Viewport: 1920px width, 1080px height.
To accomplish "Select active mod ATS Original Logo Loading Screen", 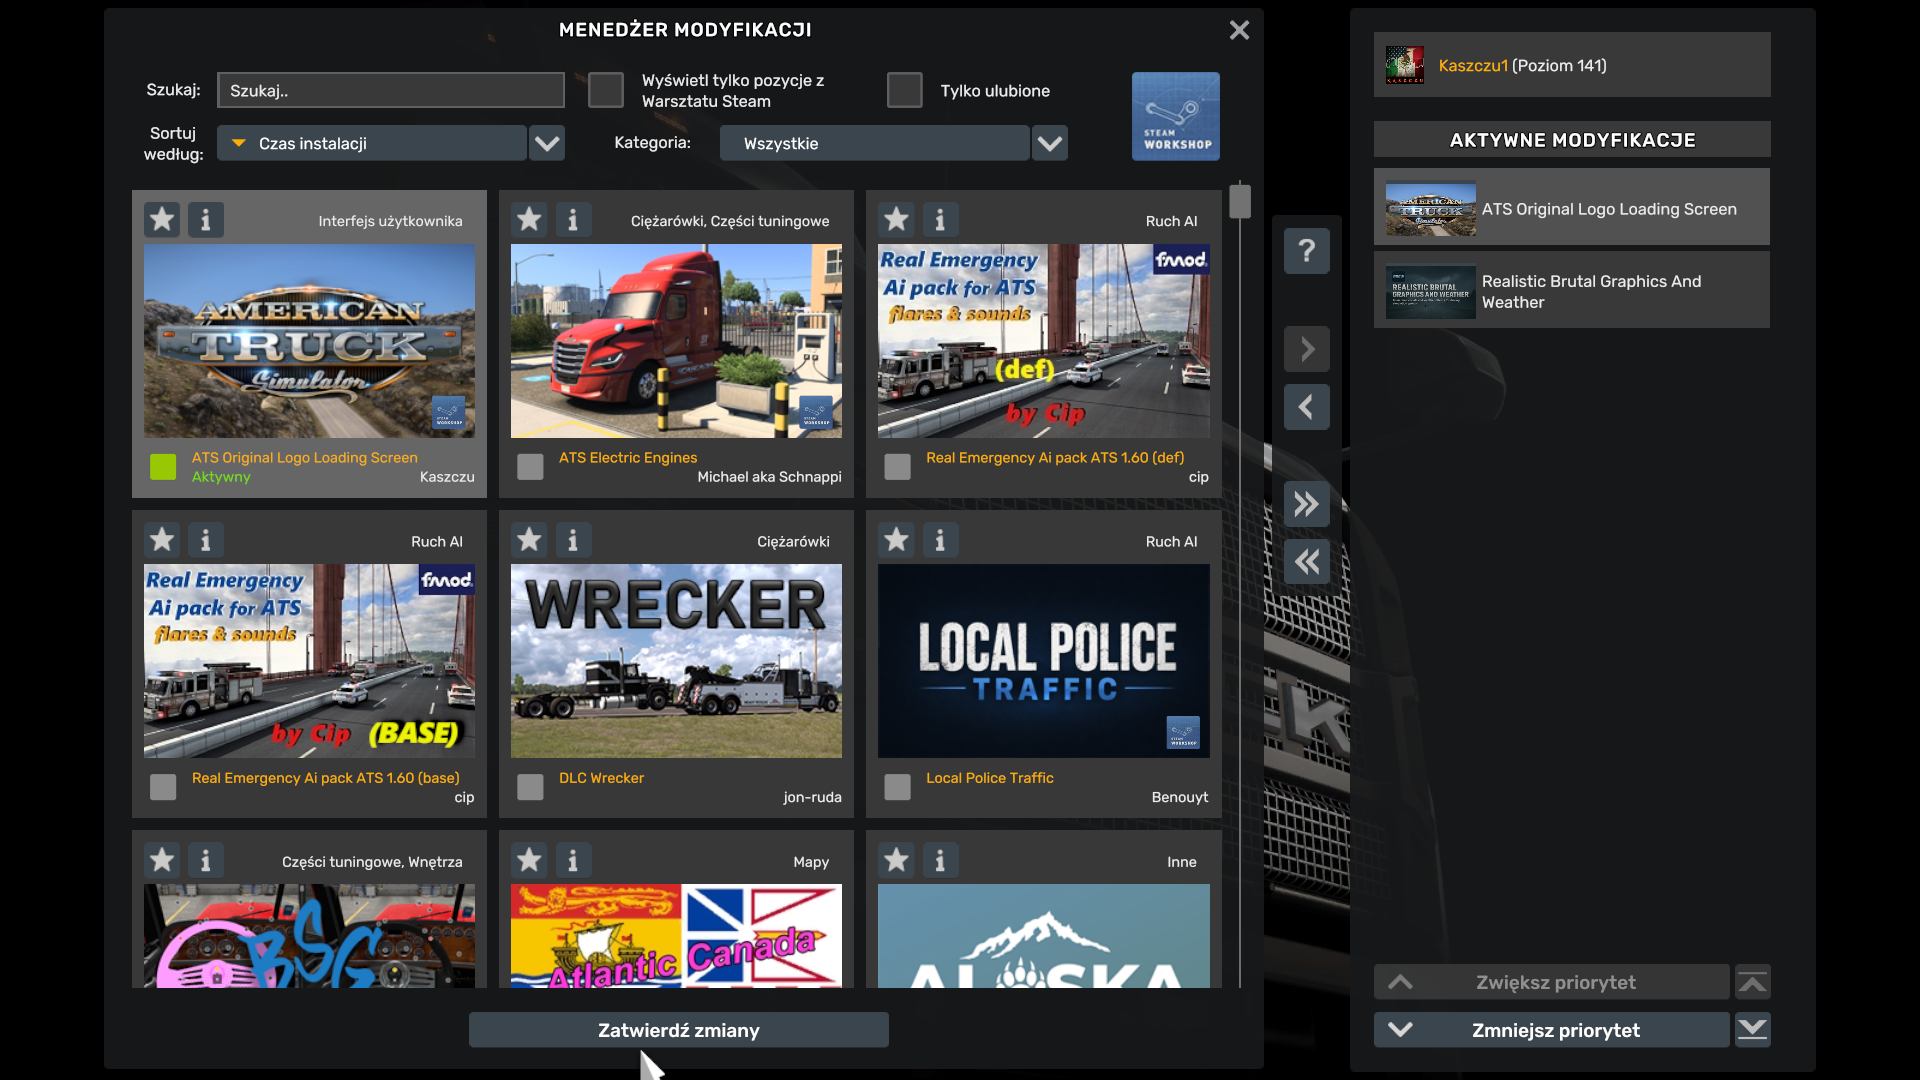I will tap(1572, 207).
